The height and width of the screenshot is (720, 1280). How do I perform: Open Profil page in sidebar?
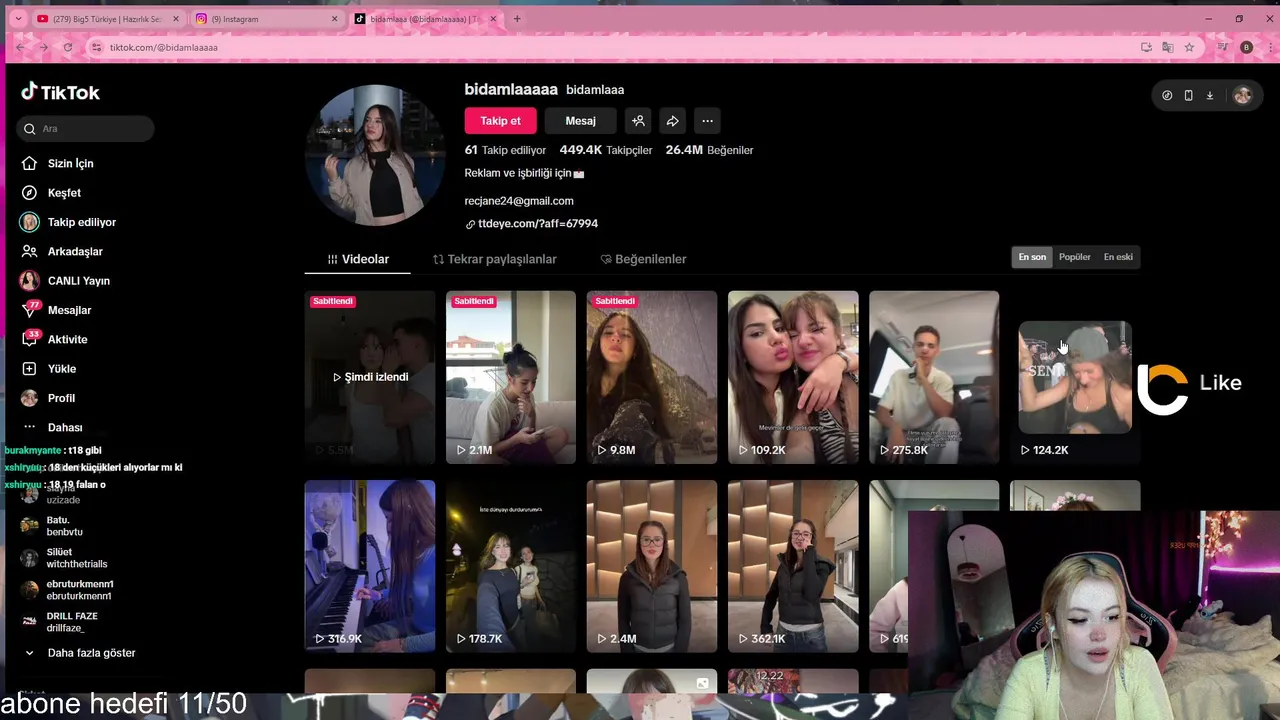click(x=48, y=398)
